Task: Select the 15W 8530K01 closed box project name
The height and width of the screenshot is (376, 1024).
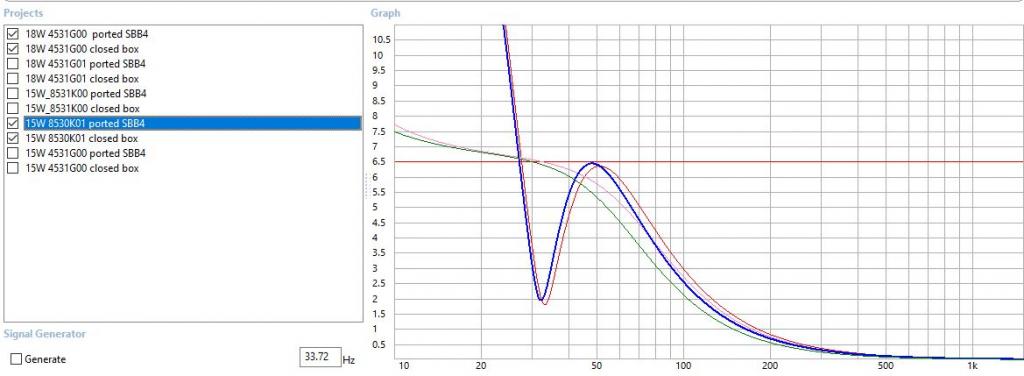Action: tap(82, 138)
